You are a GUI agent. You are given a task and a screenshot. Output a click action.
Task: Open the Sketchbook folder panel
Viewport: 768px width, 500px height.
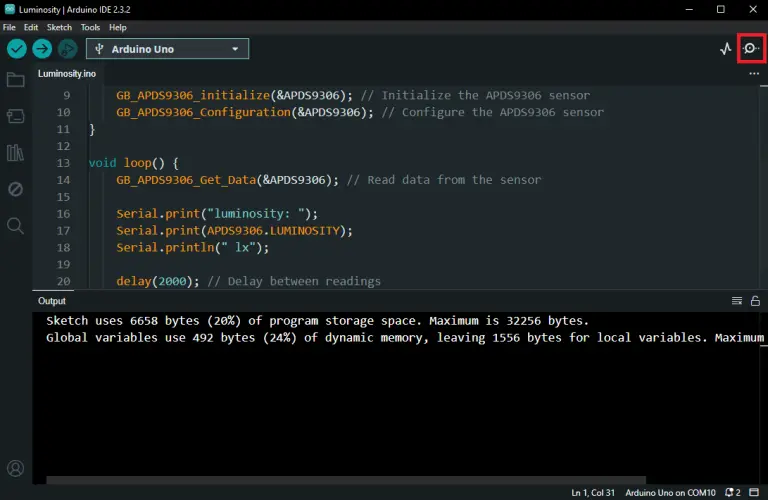coord(16,80)
